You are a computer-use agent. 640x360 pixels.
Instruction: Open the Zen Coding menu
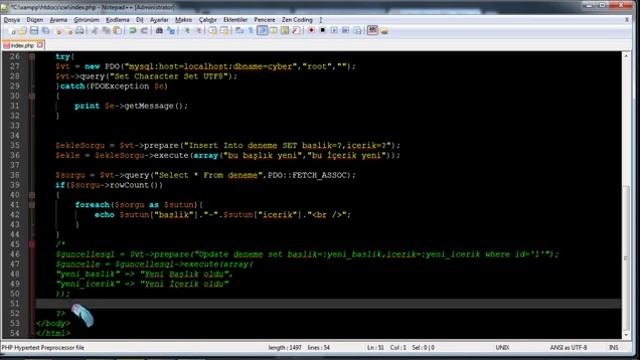tap(297, 20)
